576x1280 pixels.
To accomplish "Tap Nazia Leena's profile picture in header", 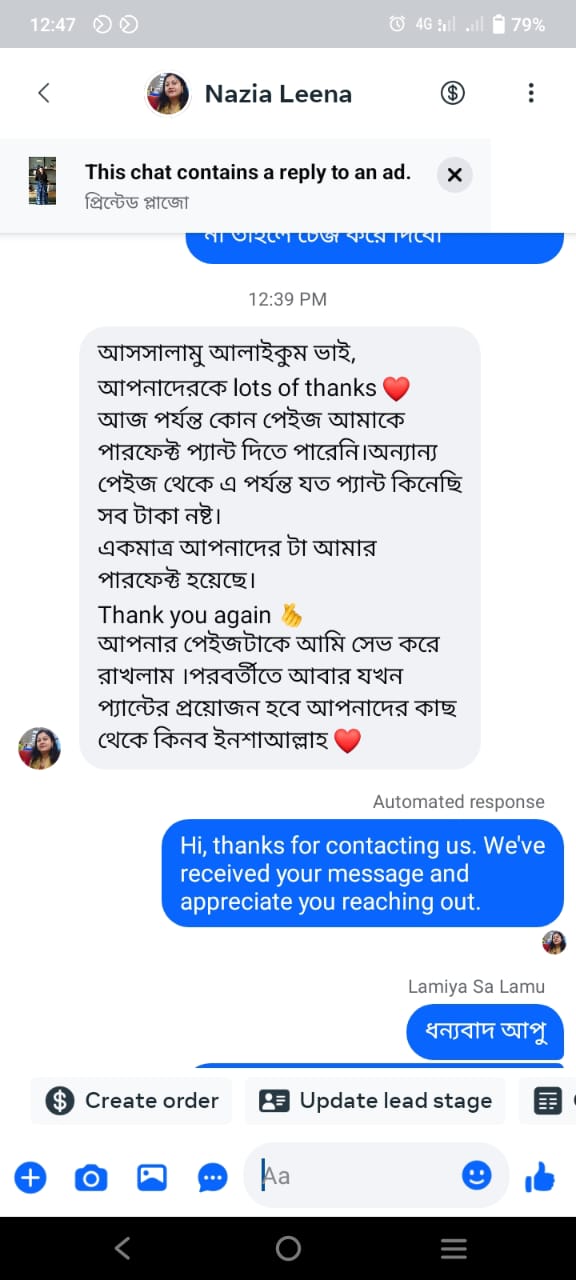I will click(x=168, y=93).
